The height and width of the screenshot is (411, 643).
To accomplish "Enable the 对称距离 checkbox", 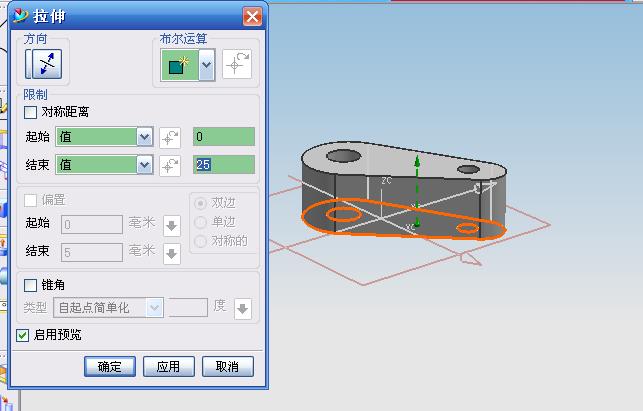I will pyautogui.click(x=30, y=112).
